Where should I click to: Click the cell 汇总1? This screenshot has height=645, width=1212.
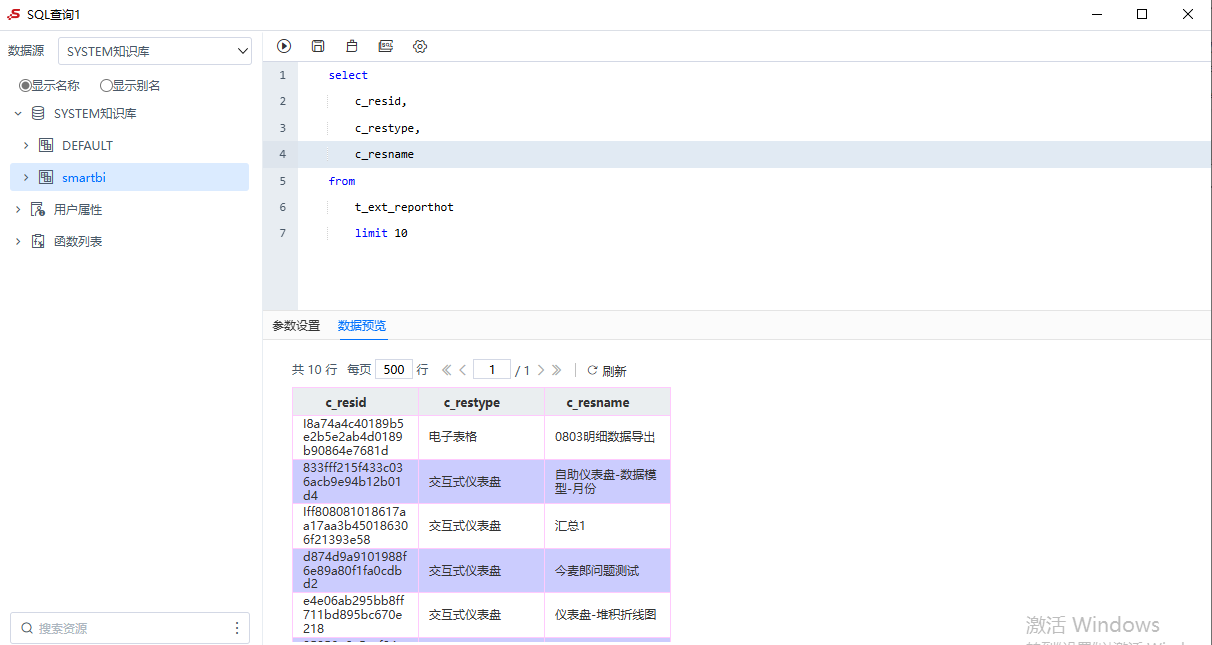tap(608, 525)
